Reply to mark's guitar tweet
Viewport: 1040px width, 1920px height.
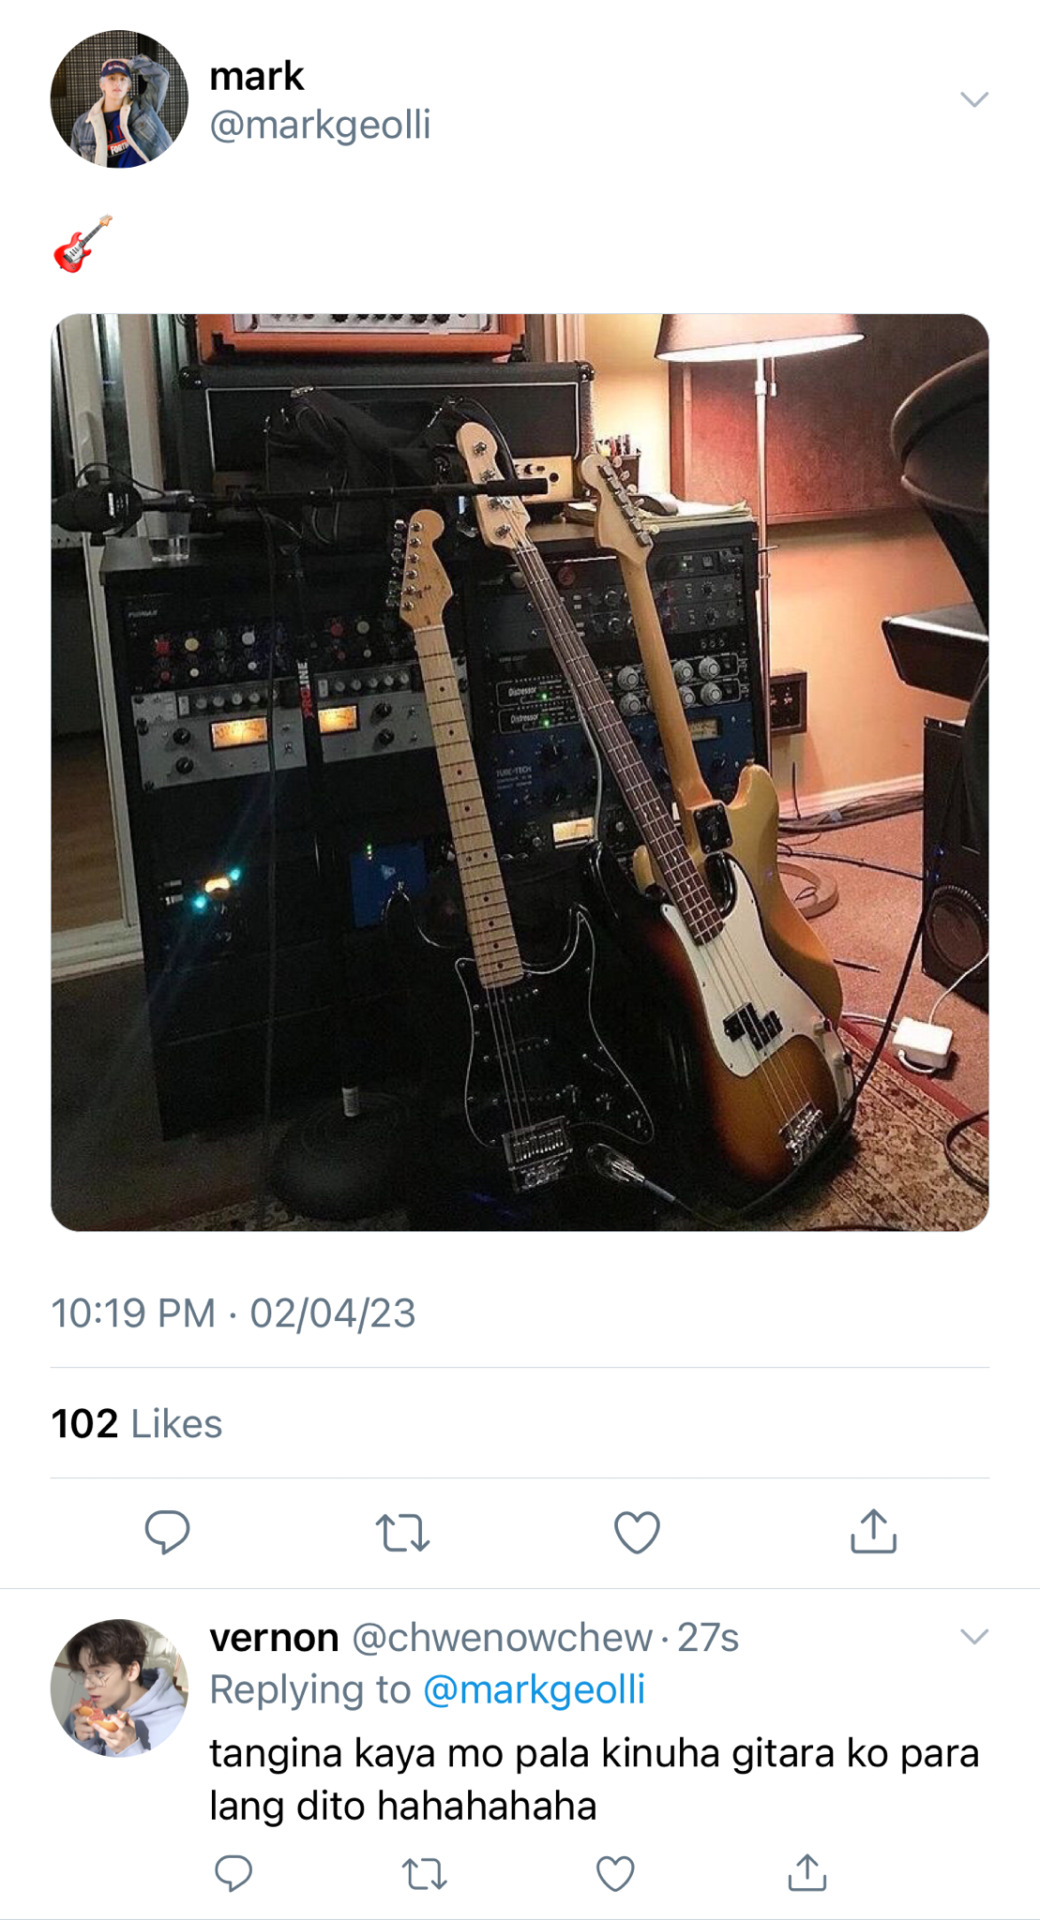(167, 1531)
